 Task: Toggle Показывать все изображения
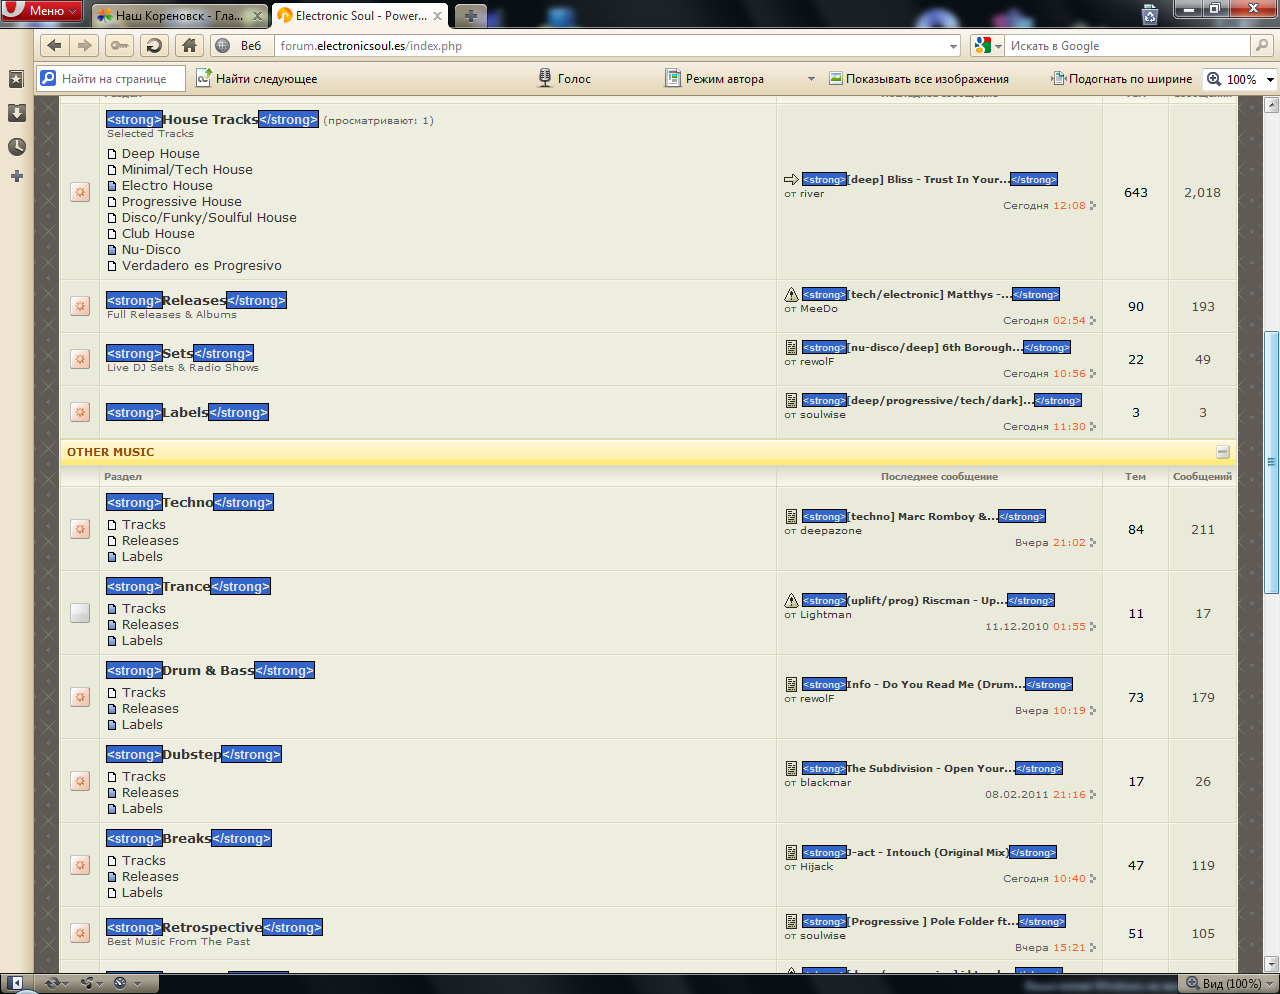[x=920, y=79]
